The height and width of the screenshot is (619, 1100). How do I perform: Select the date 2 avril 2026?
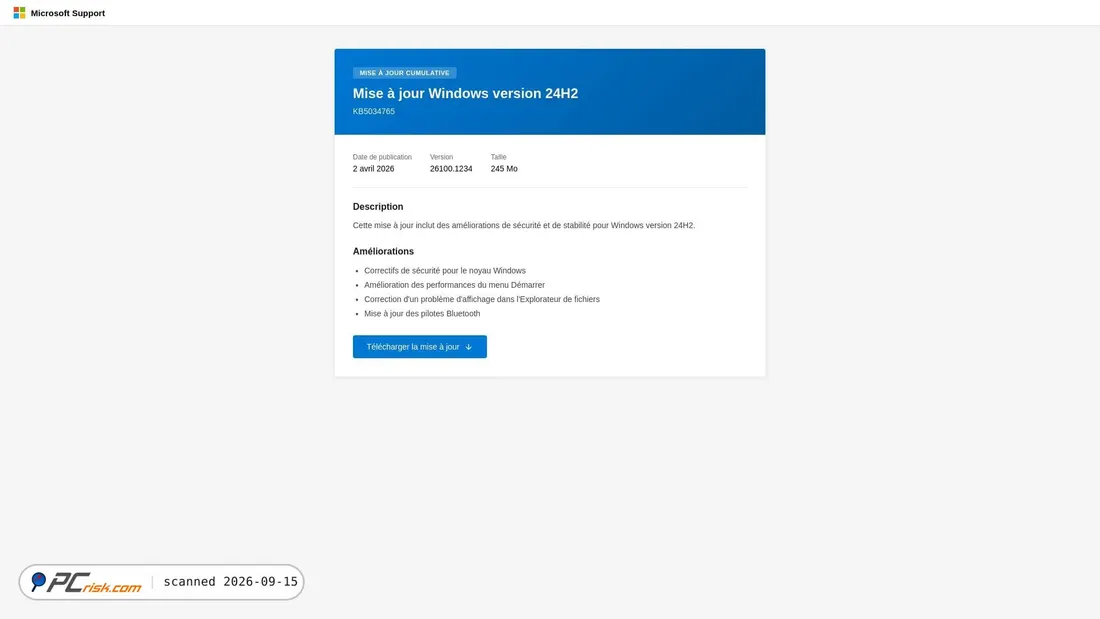pos(373,169)
